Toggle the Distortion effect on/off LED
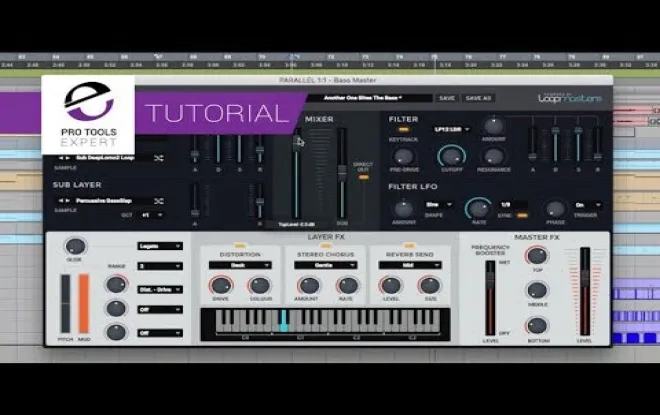This screenshot has width=660, height=415. coord(240,246)
